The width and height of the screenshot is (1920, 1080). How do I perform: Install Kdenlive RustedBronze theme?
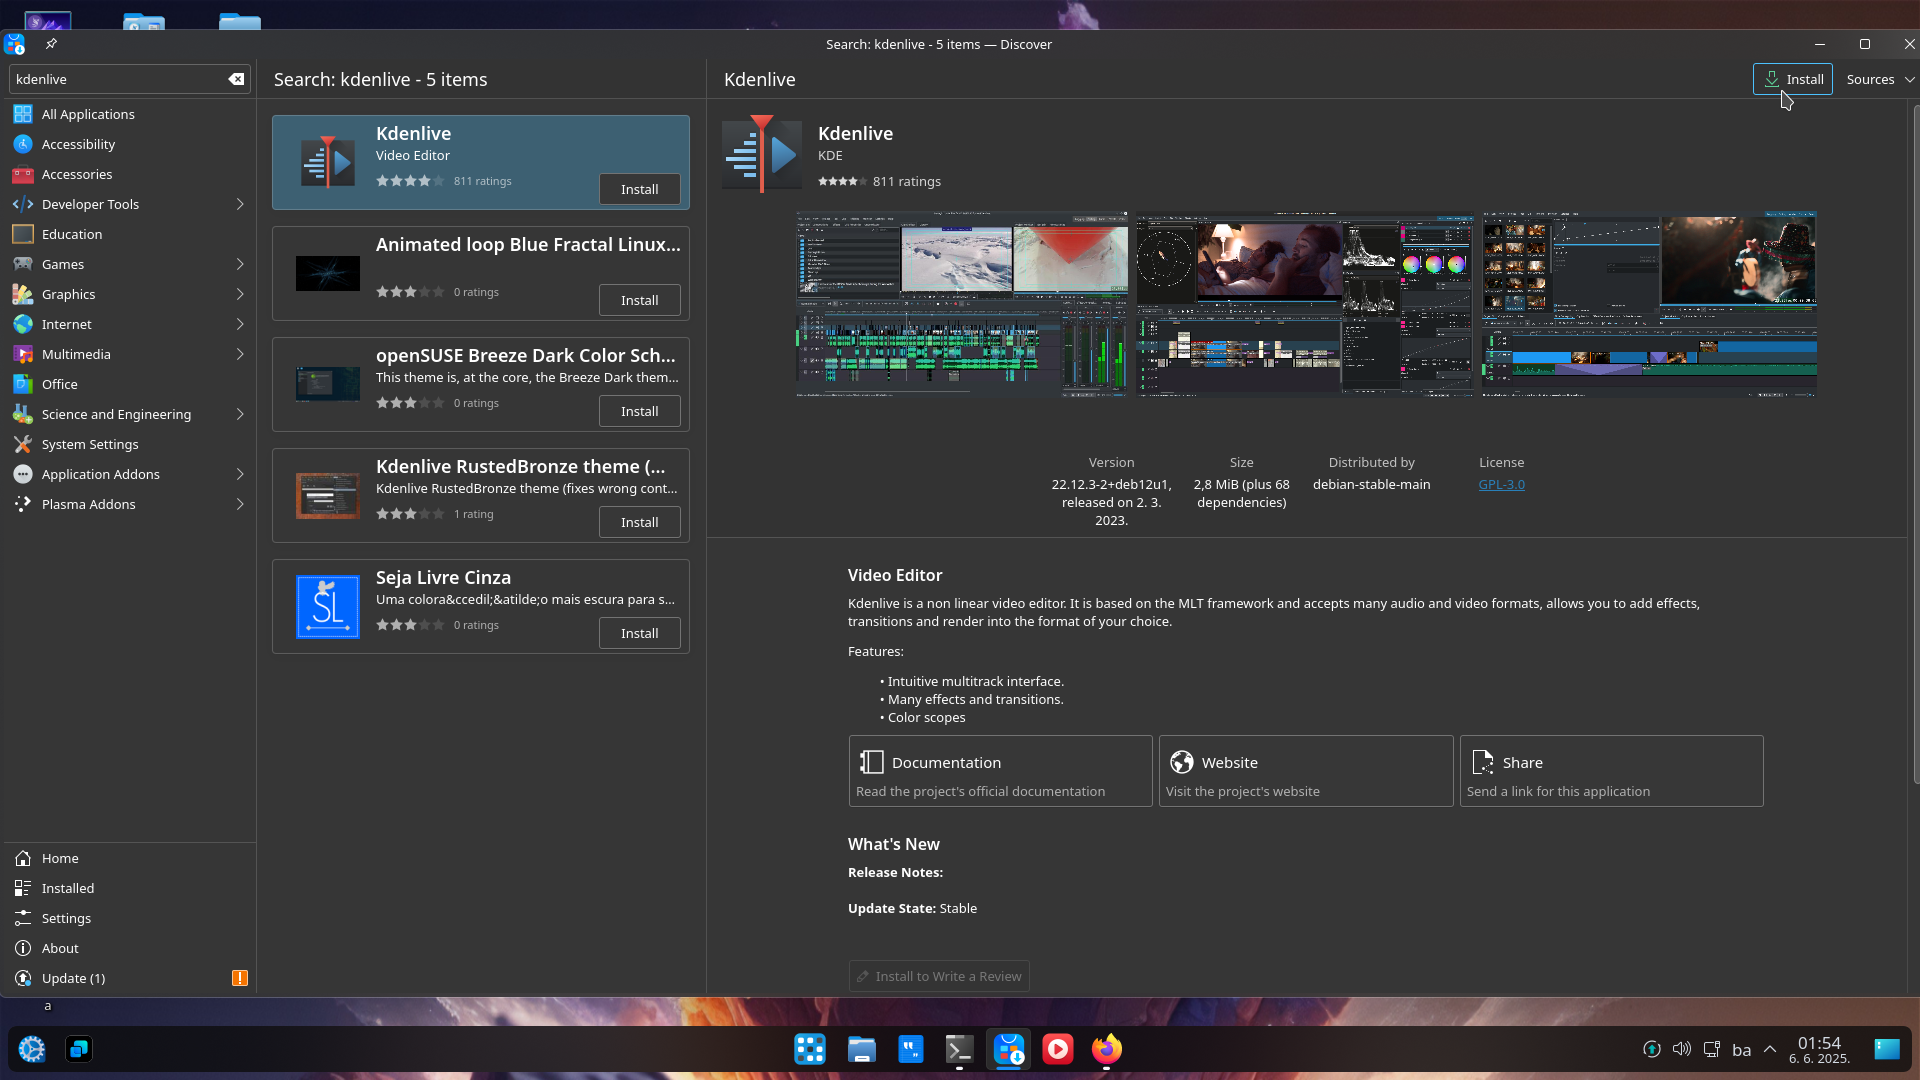click(639, 522)
